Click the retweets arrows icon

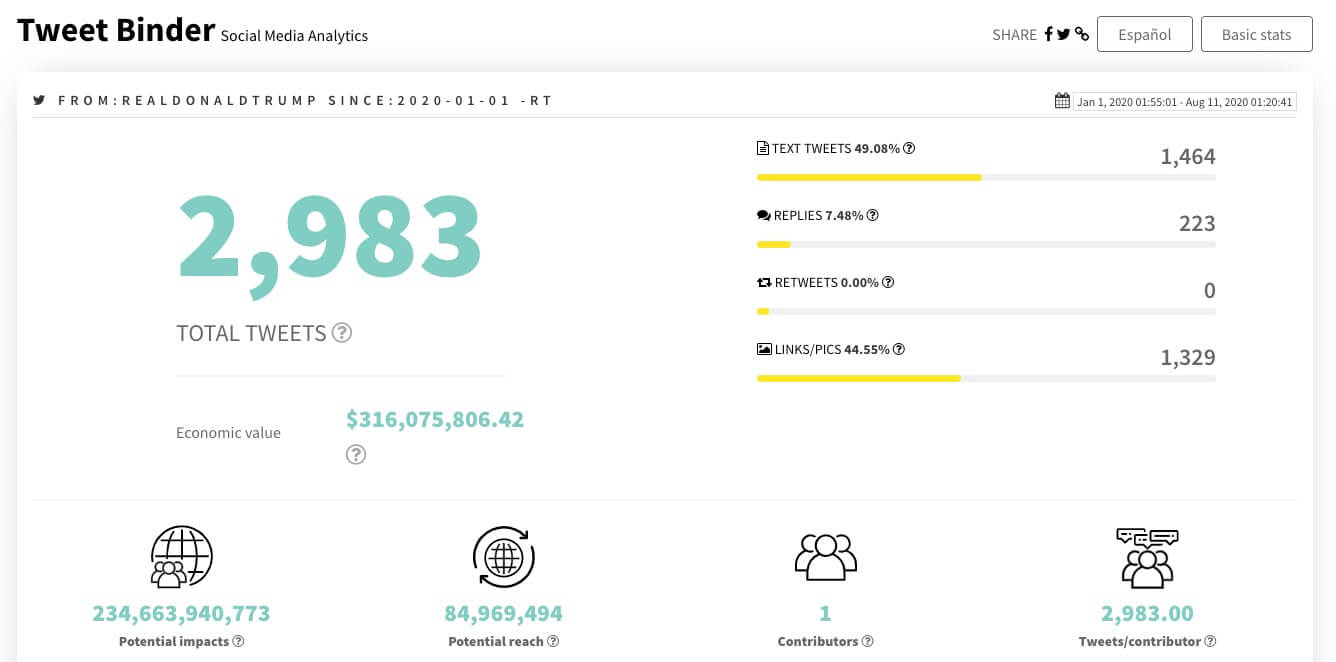coord(764,282)
